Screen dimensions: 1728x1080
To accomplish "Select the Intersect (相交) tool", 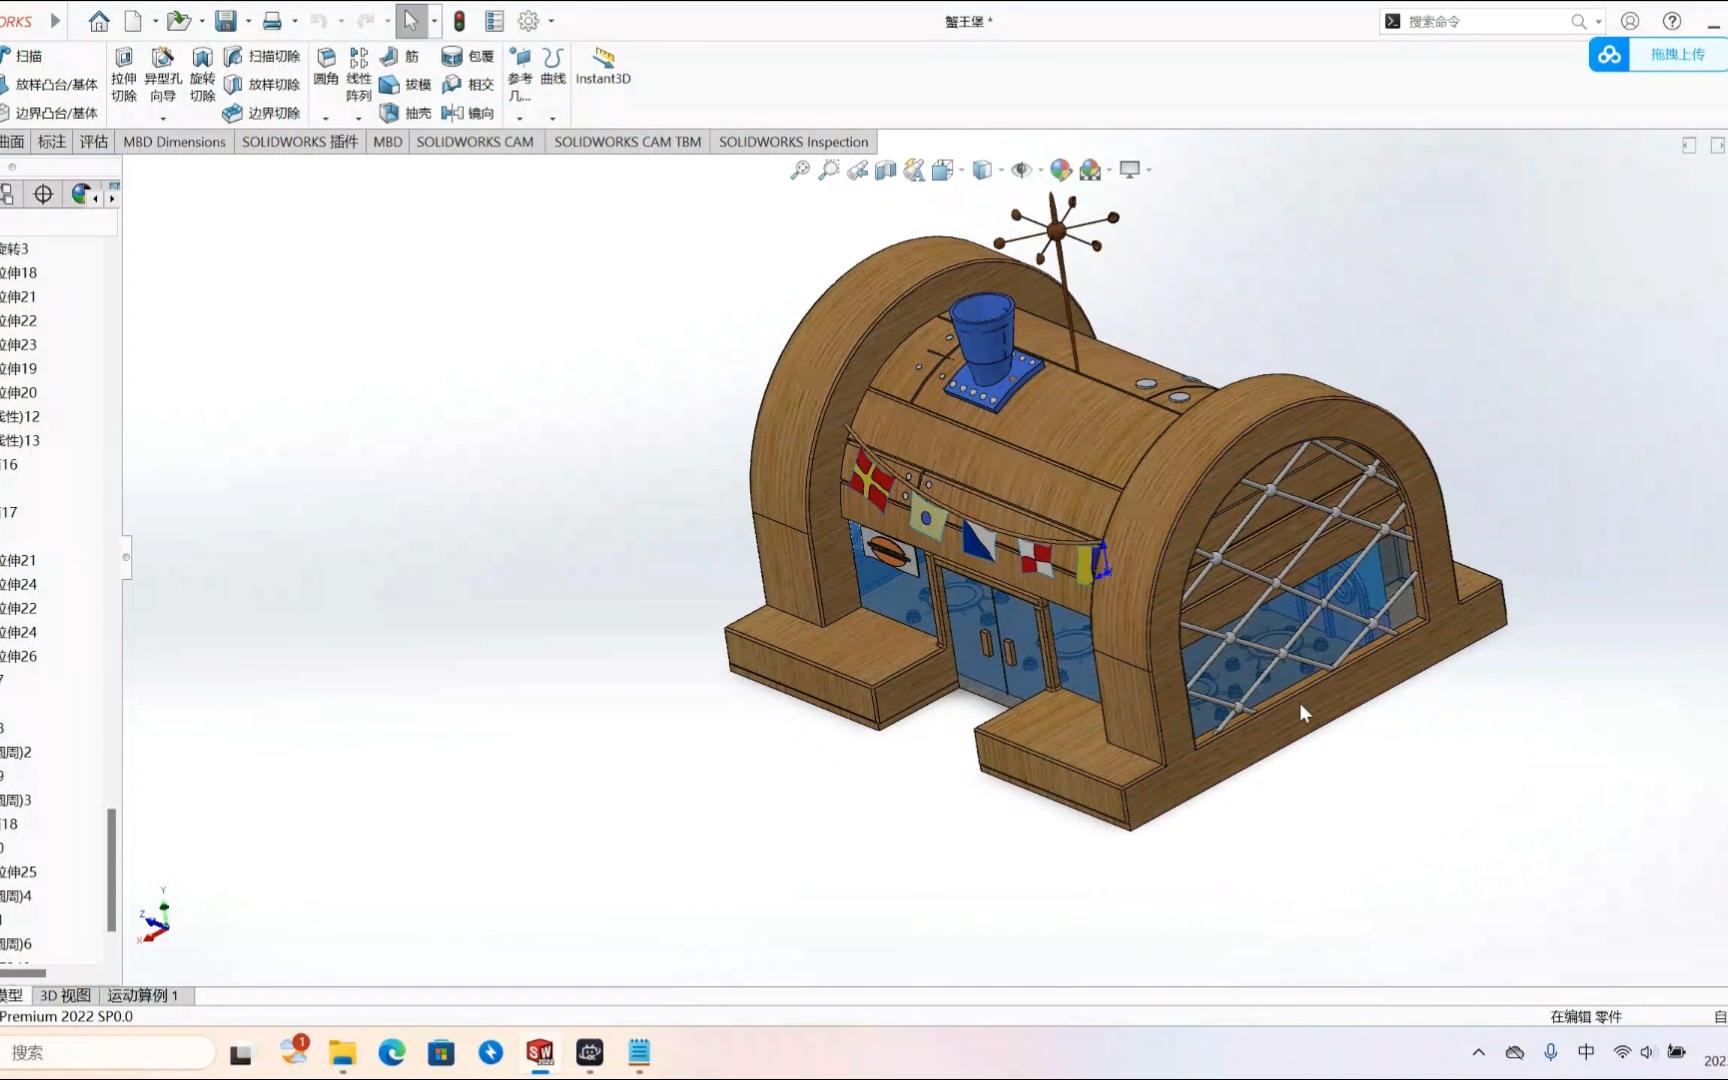I will tap(468, 85).
